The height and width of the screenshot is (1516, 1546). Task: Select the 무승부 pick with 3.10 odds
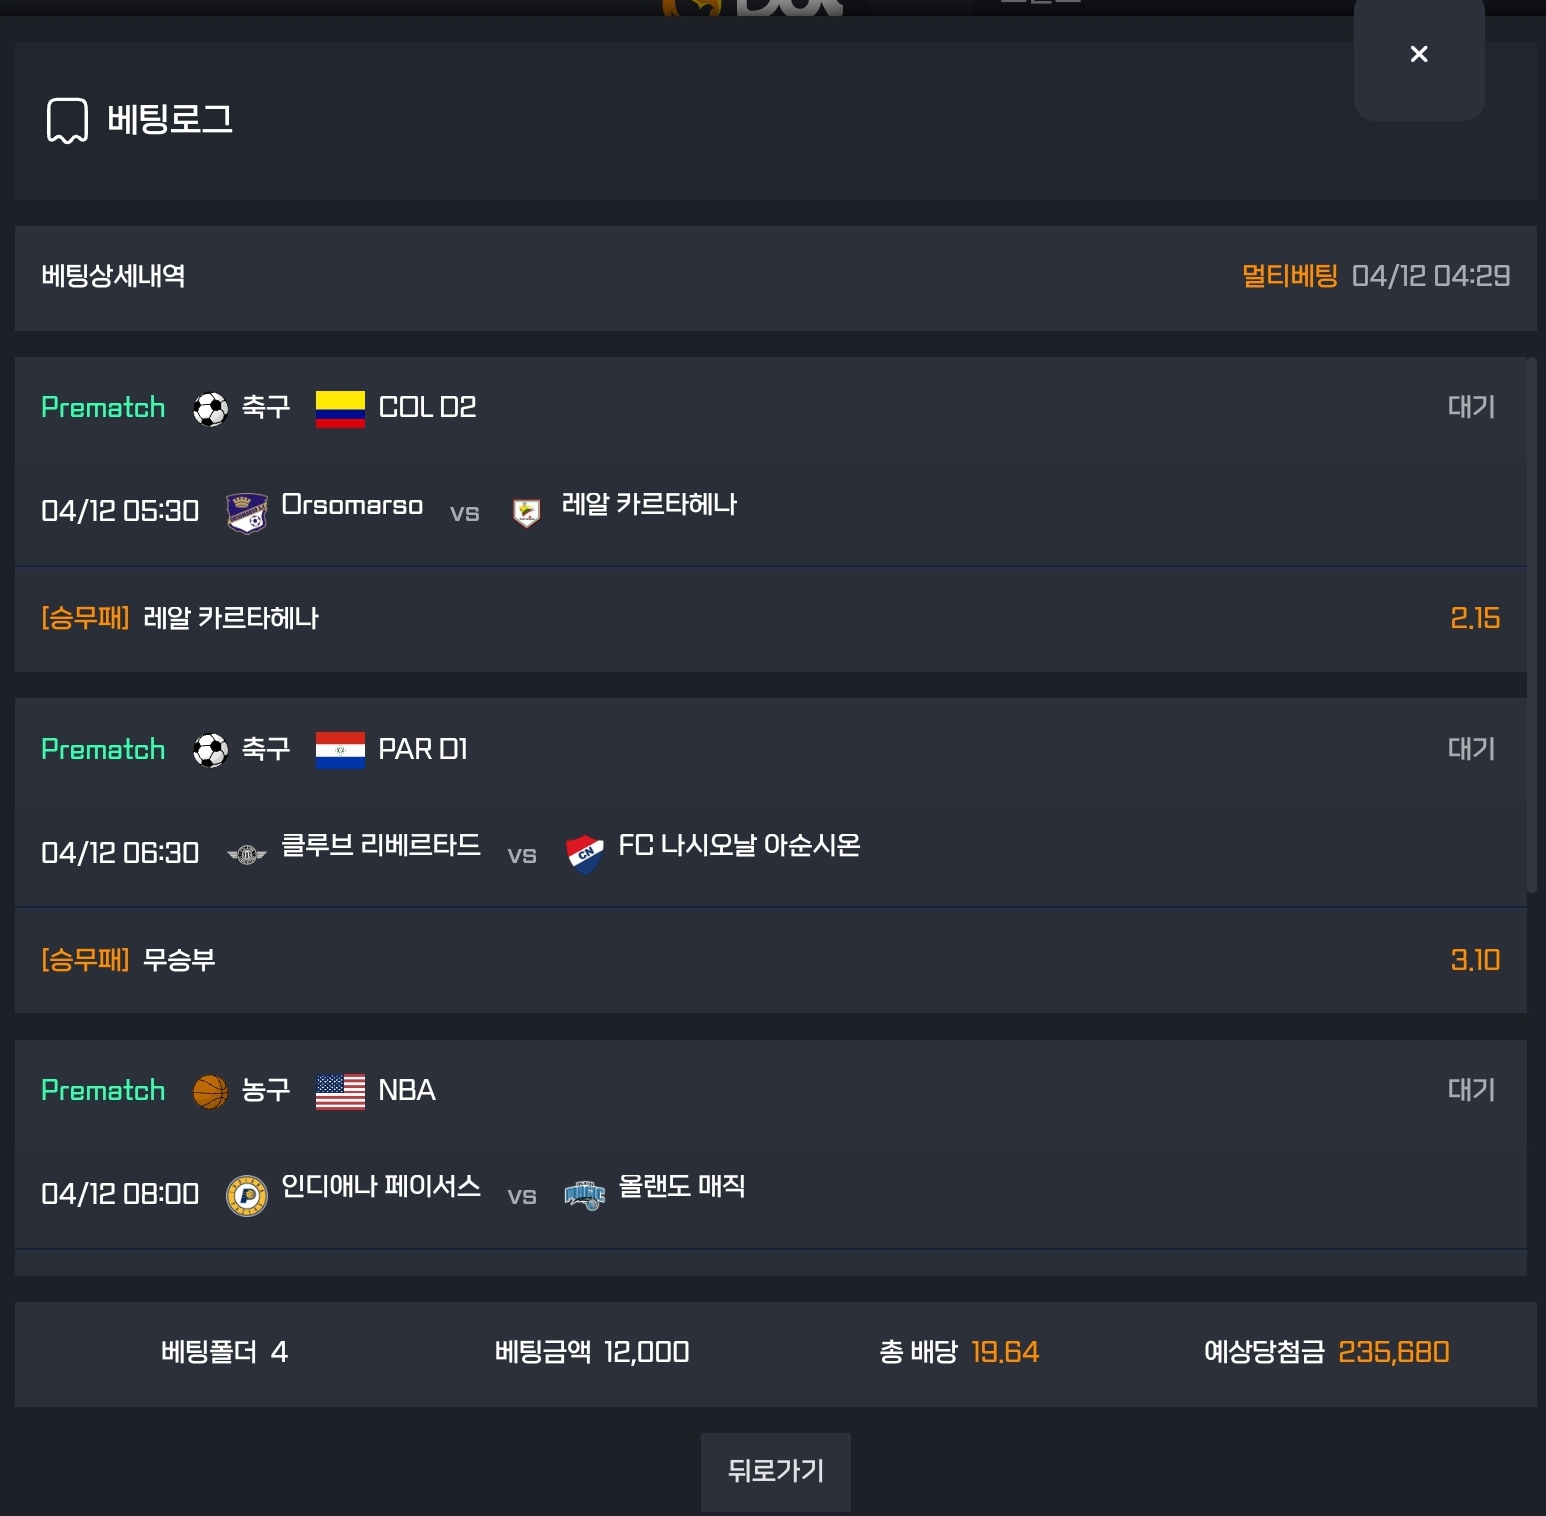coord(770,961)
